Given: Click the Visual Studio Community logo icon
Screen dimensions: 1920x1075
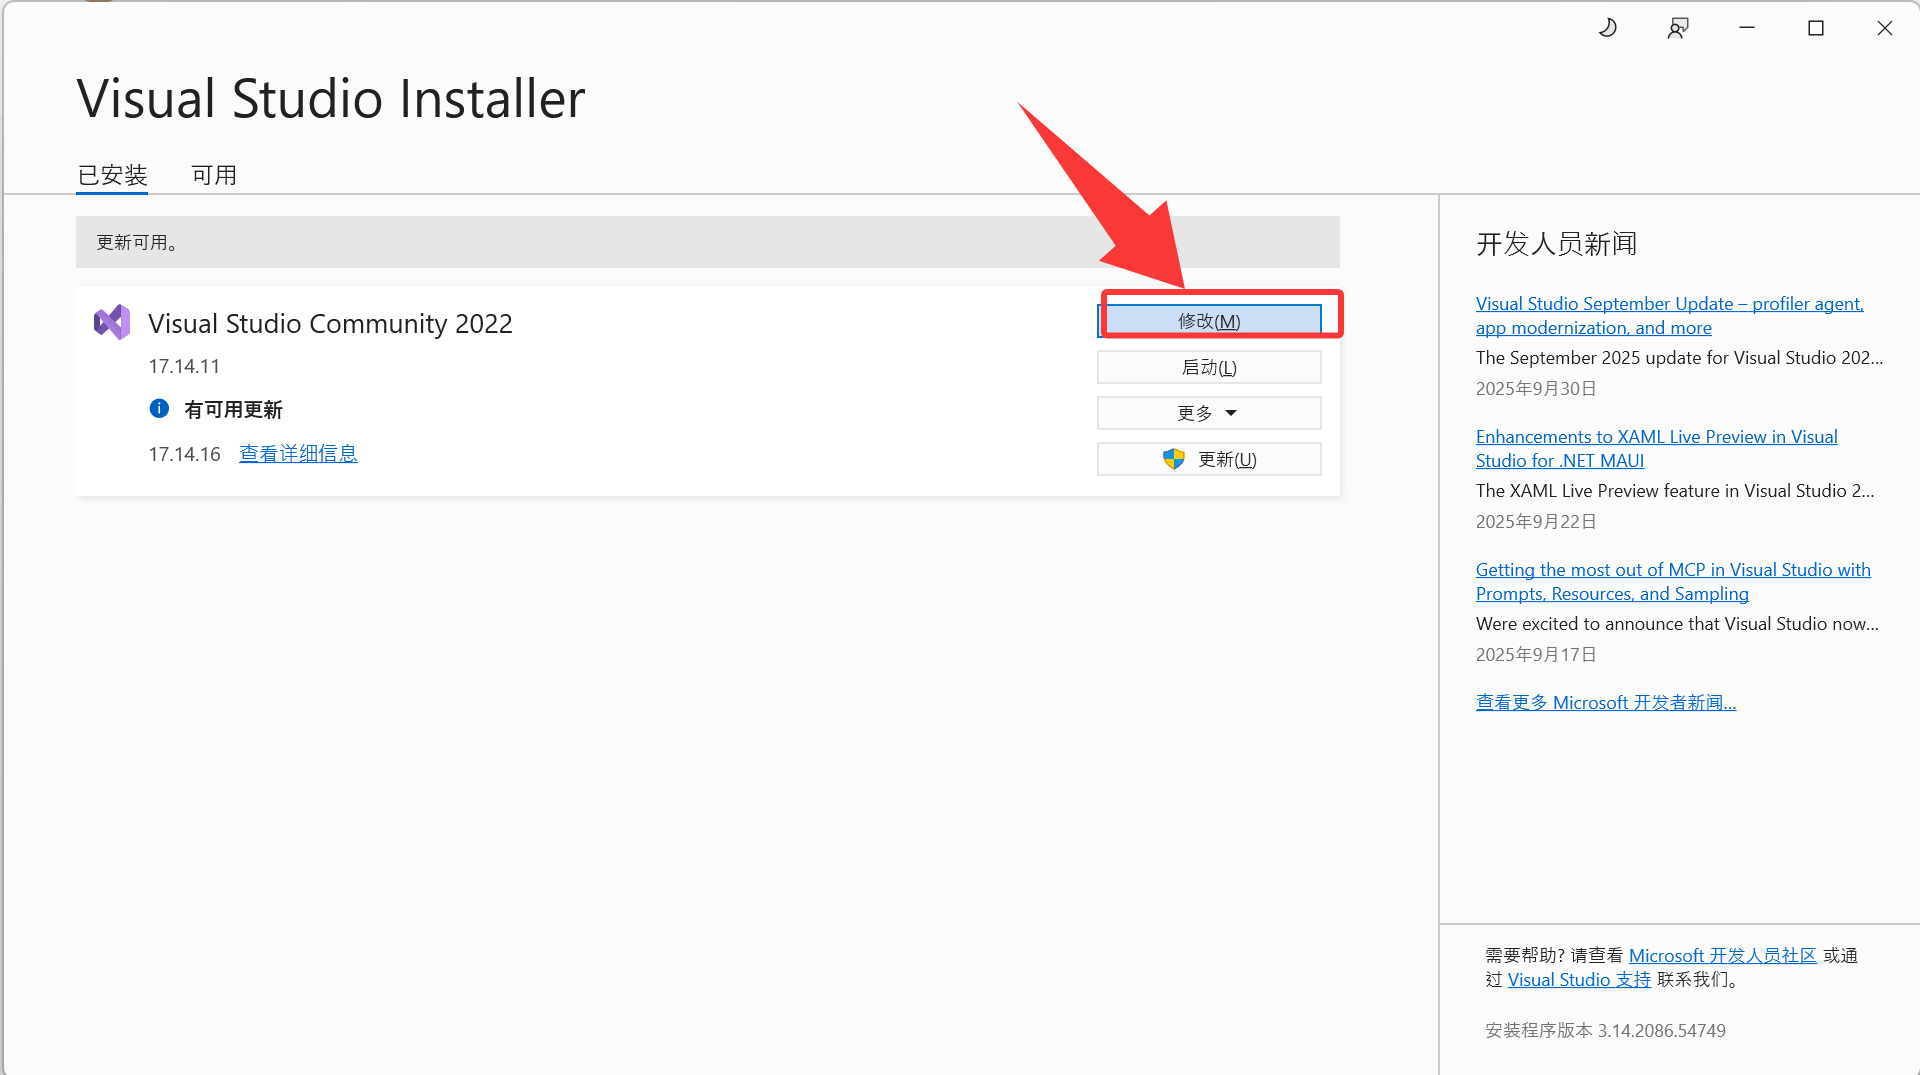Looking at the screenshot, I should point(112,322).
